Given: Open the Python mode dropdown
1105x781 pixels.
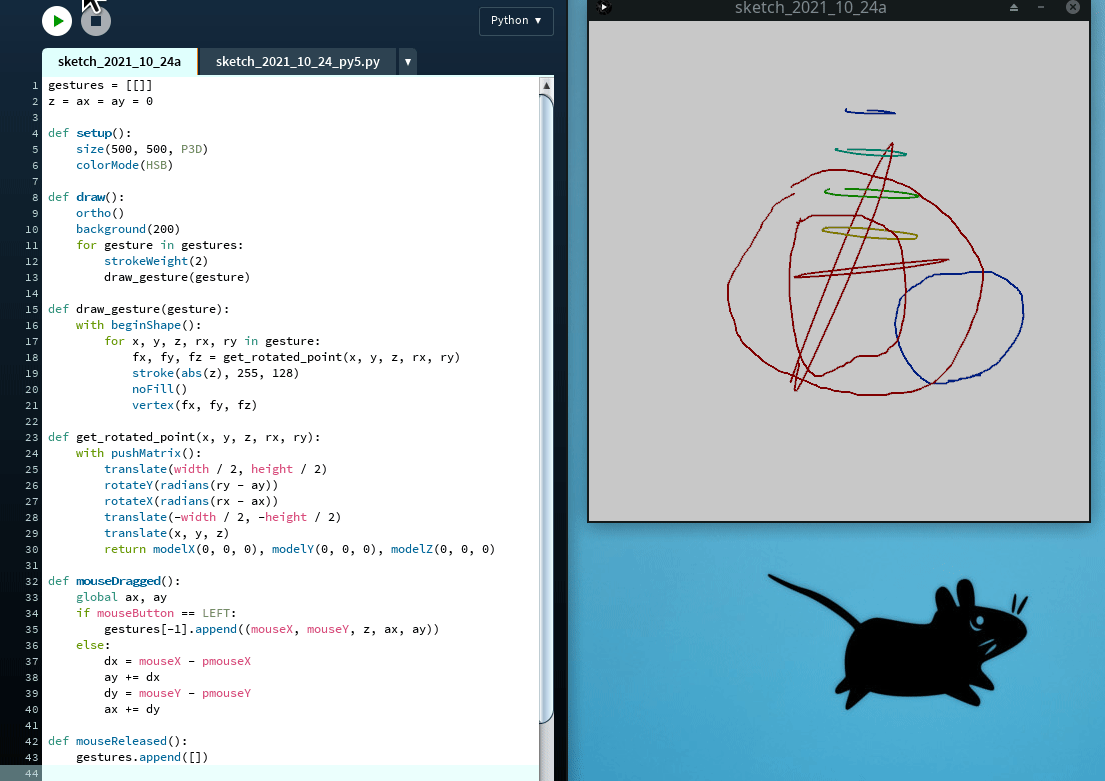Looking at the screenshot, I should pos(516,21).
